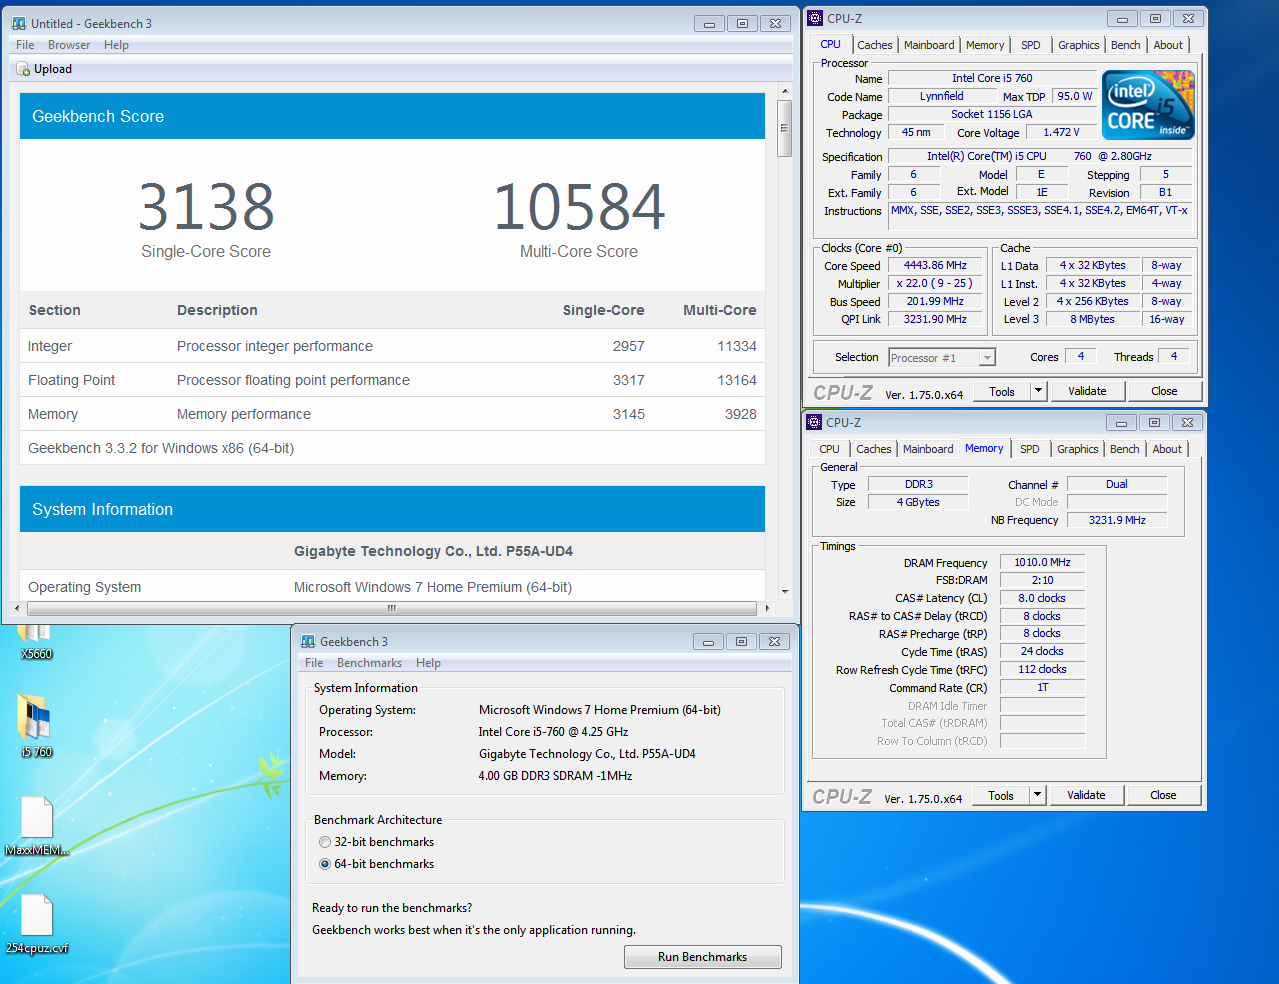
Task: Click Close button in Memory CPU-Z window
Action: coord(1163,795)
